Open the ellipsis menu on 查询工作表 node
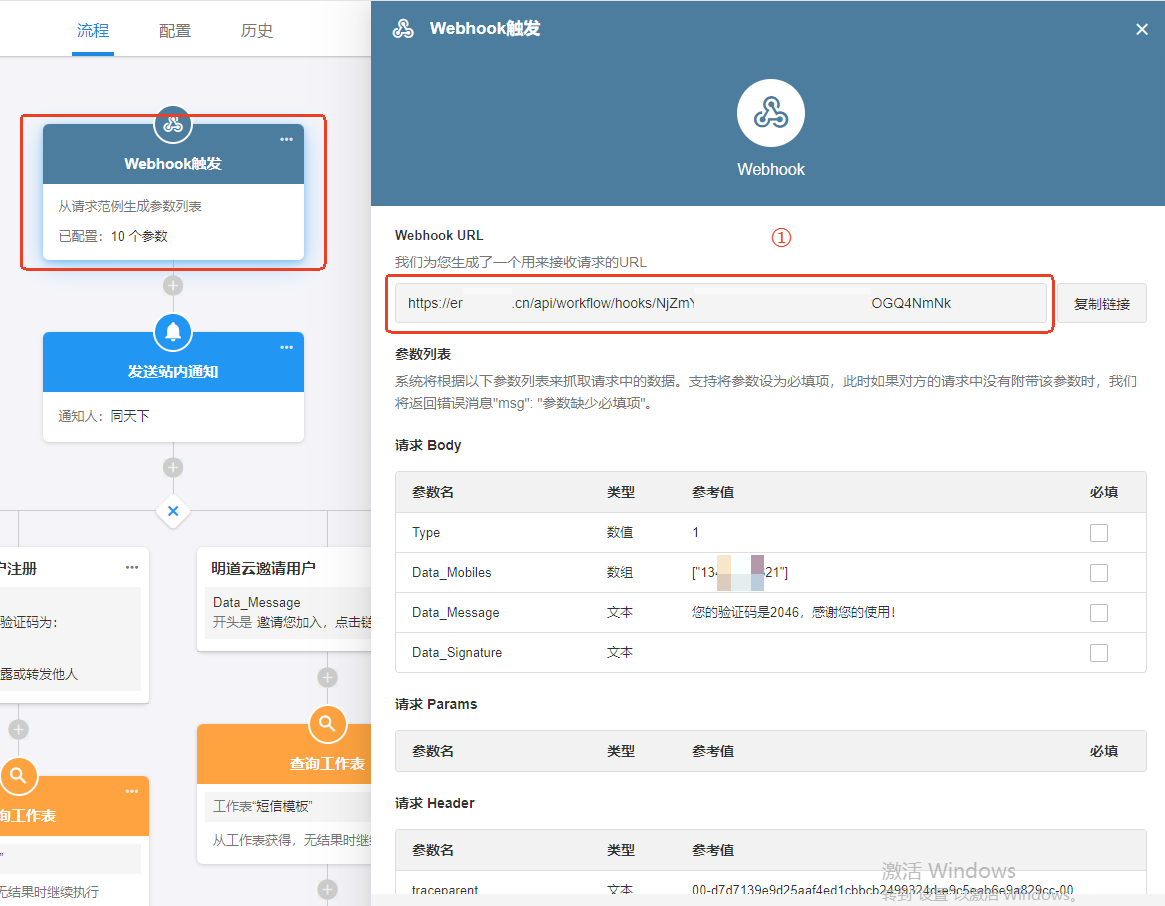This screenshot has width=1165, height=906. pyautogui.click(x=132, y=791)
